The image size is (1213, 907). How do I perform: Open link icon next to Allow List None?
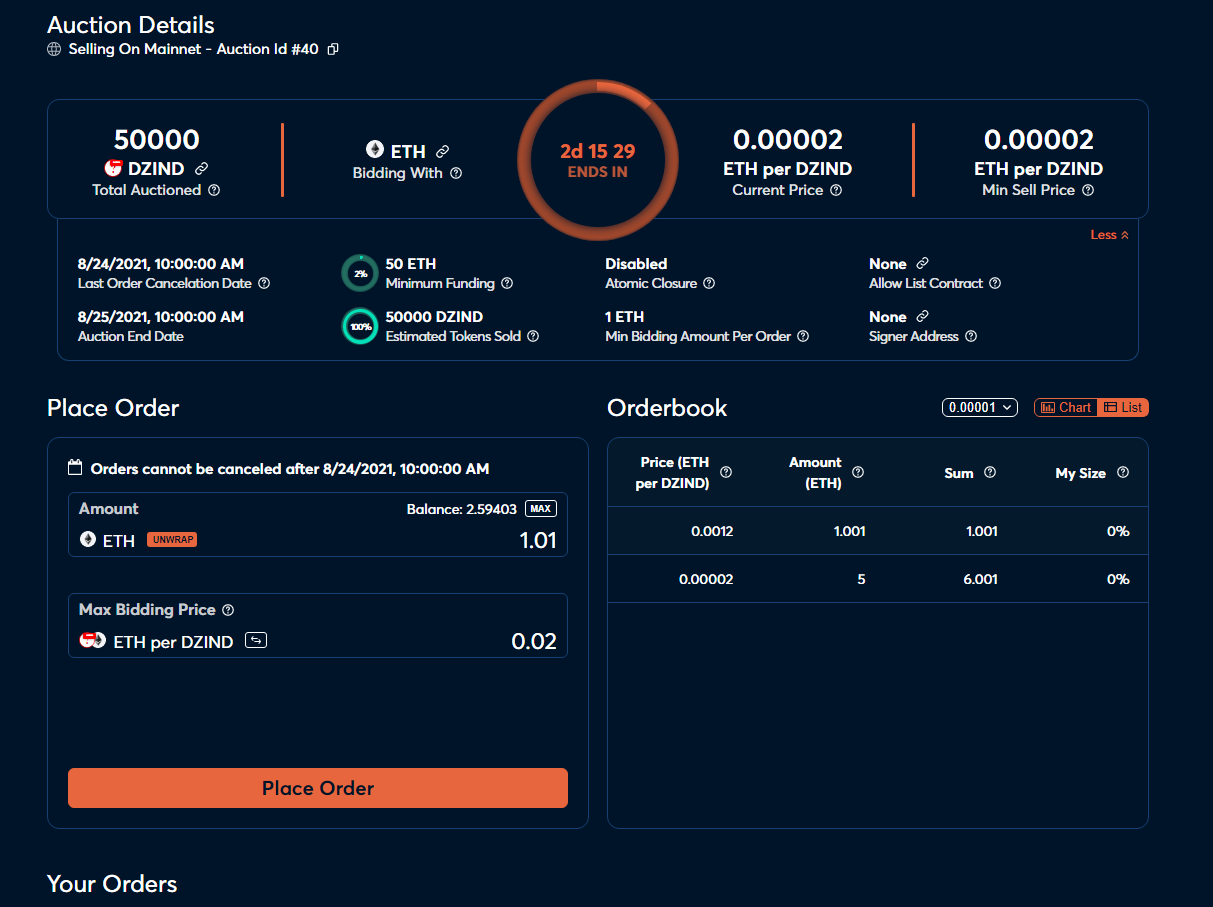[x=922, y=263]
